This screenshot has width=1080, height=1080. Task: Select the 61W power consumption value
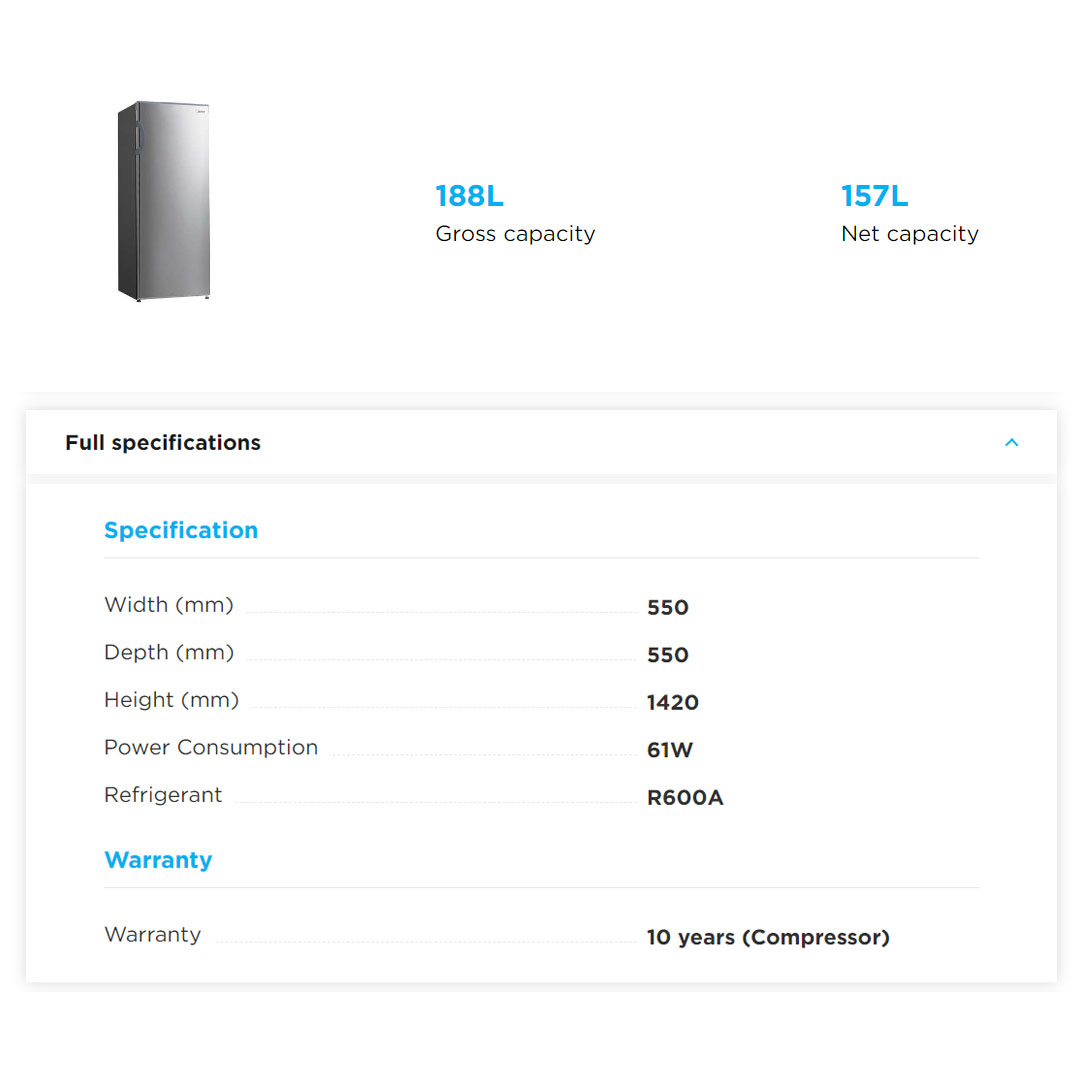coord(669,750)
